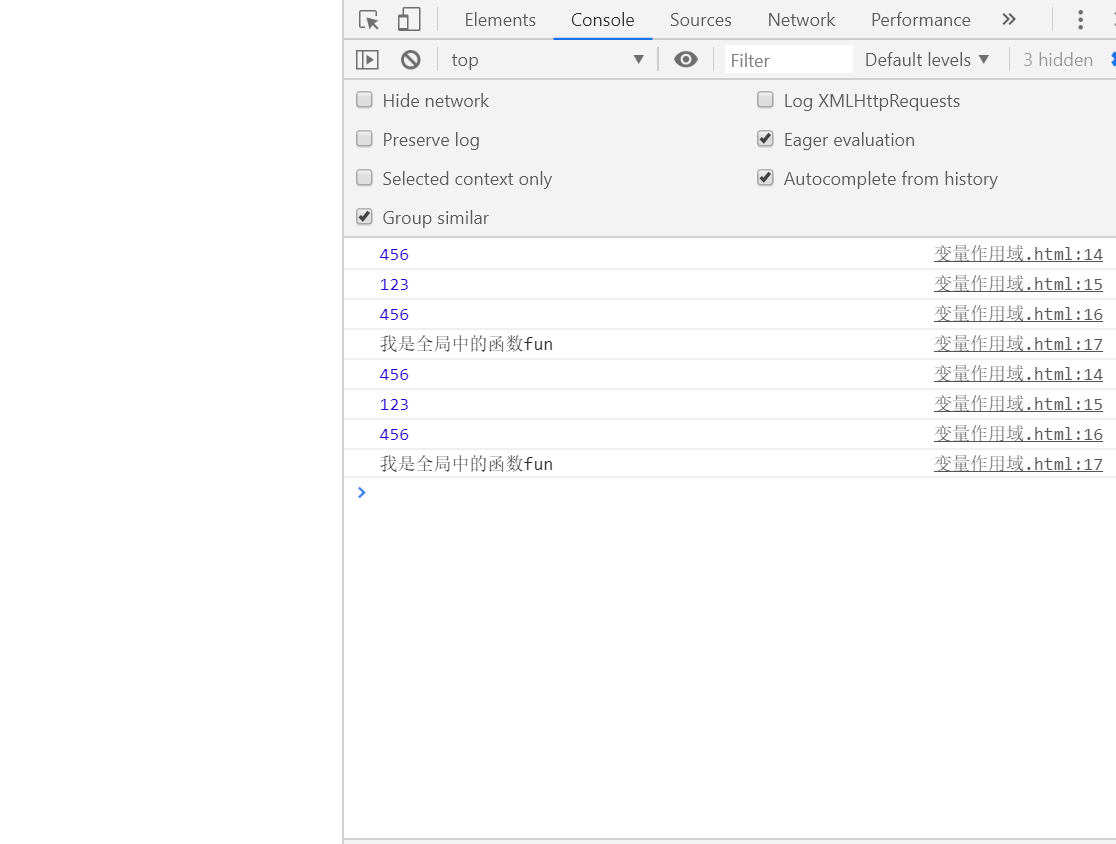Screen dimensions: 1116x844
Task: Open first 变量作用域.html:17 source link
Action: tap(1018, 344)
